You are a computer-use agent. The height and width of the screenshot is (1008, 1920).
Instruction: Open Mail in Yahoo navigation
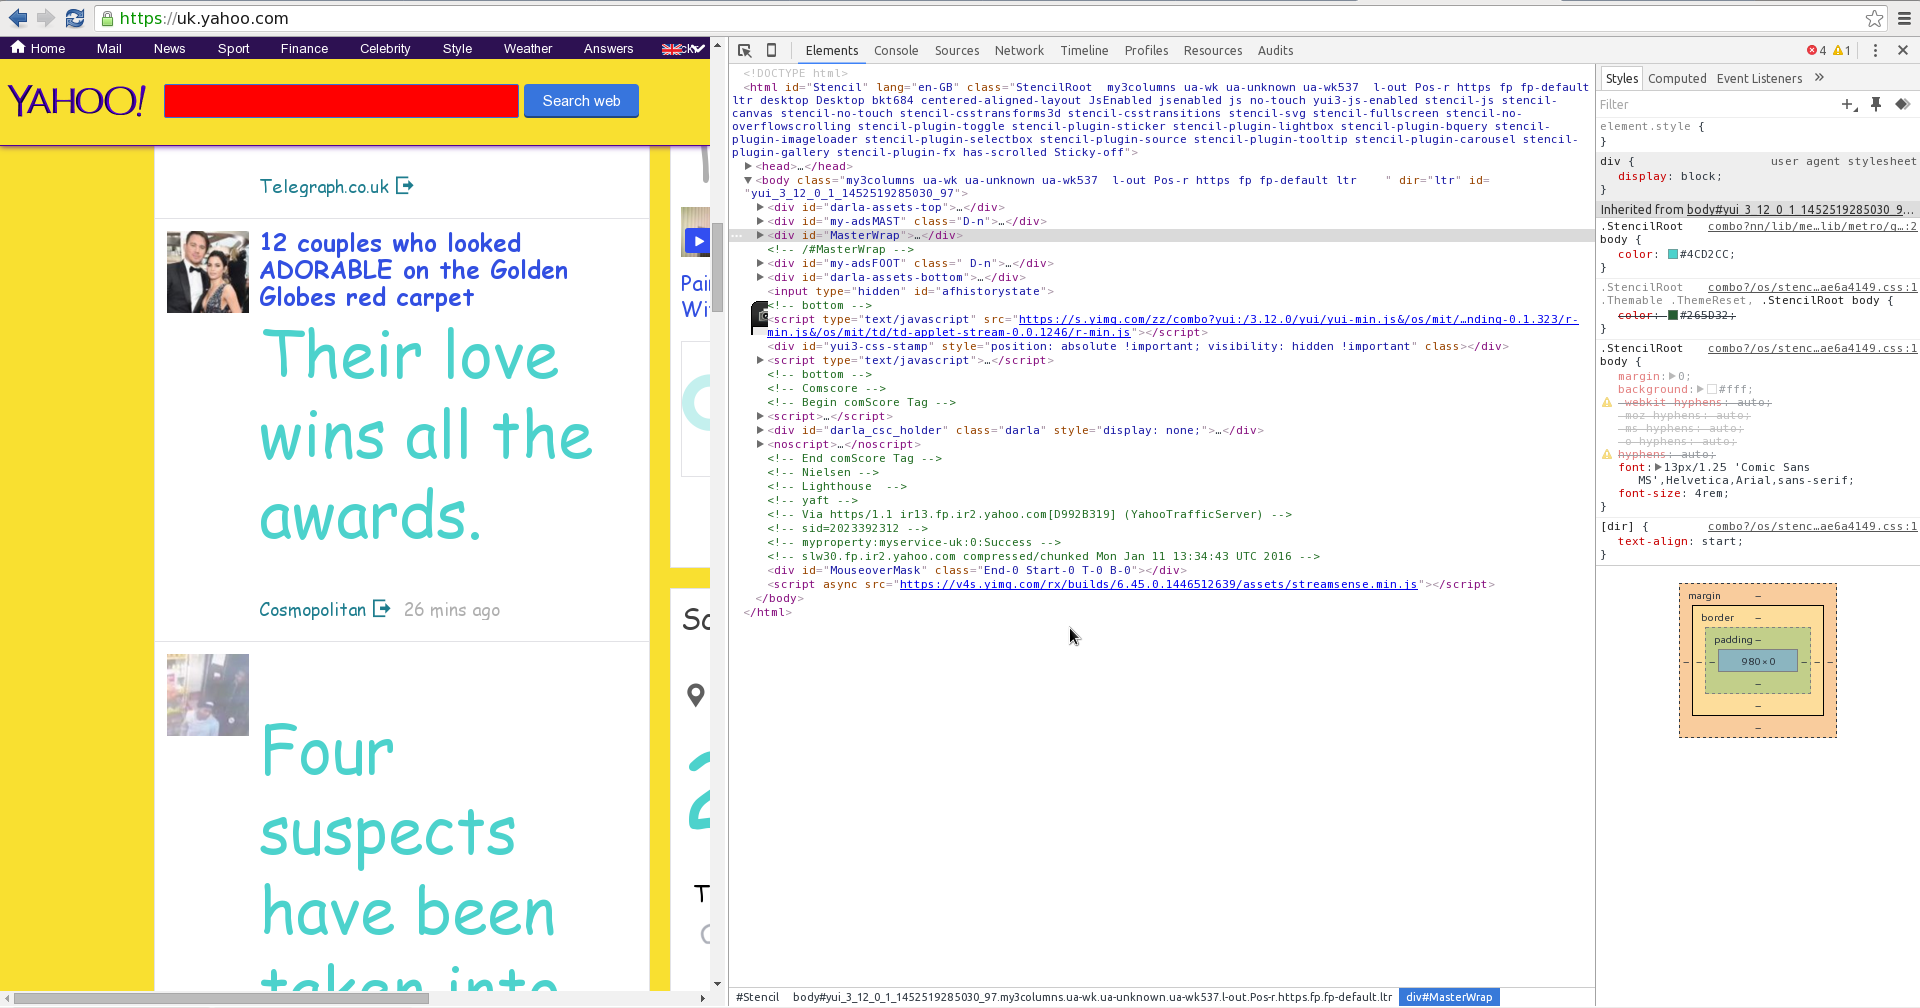point(109,48)
